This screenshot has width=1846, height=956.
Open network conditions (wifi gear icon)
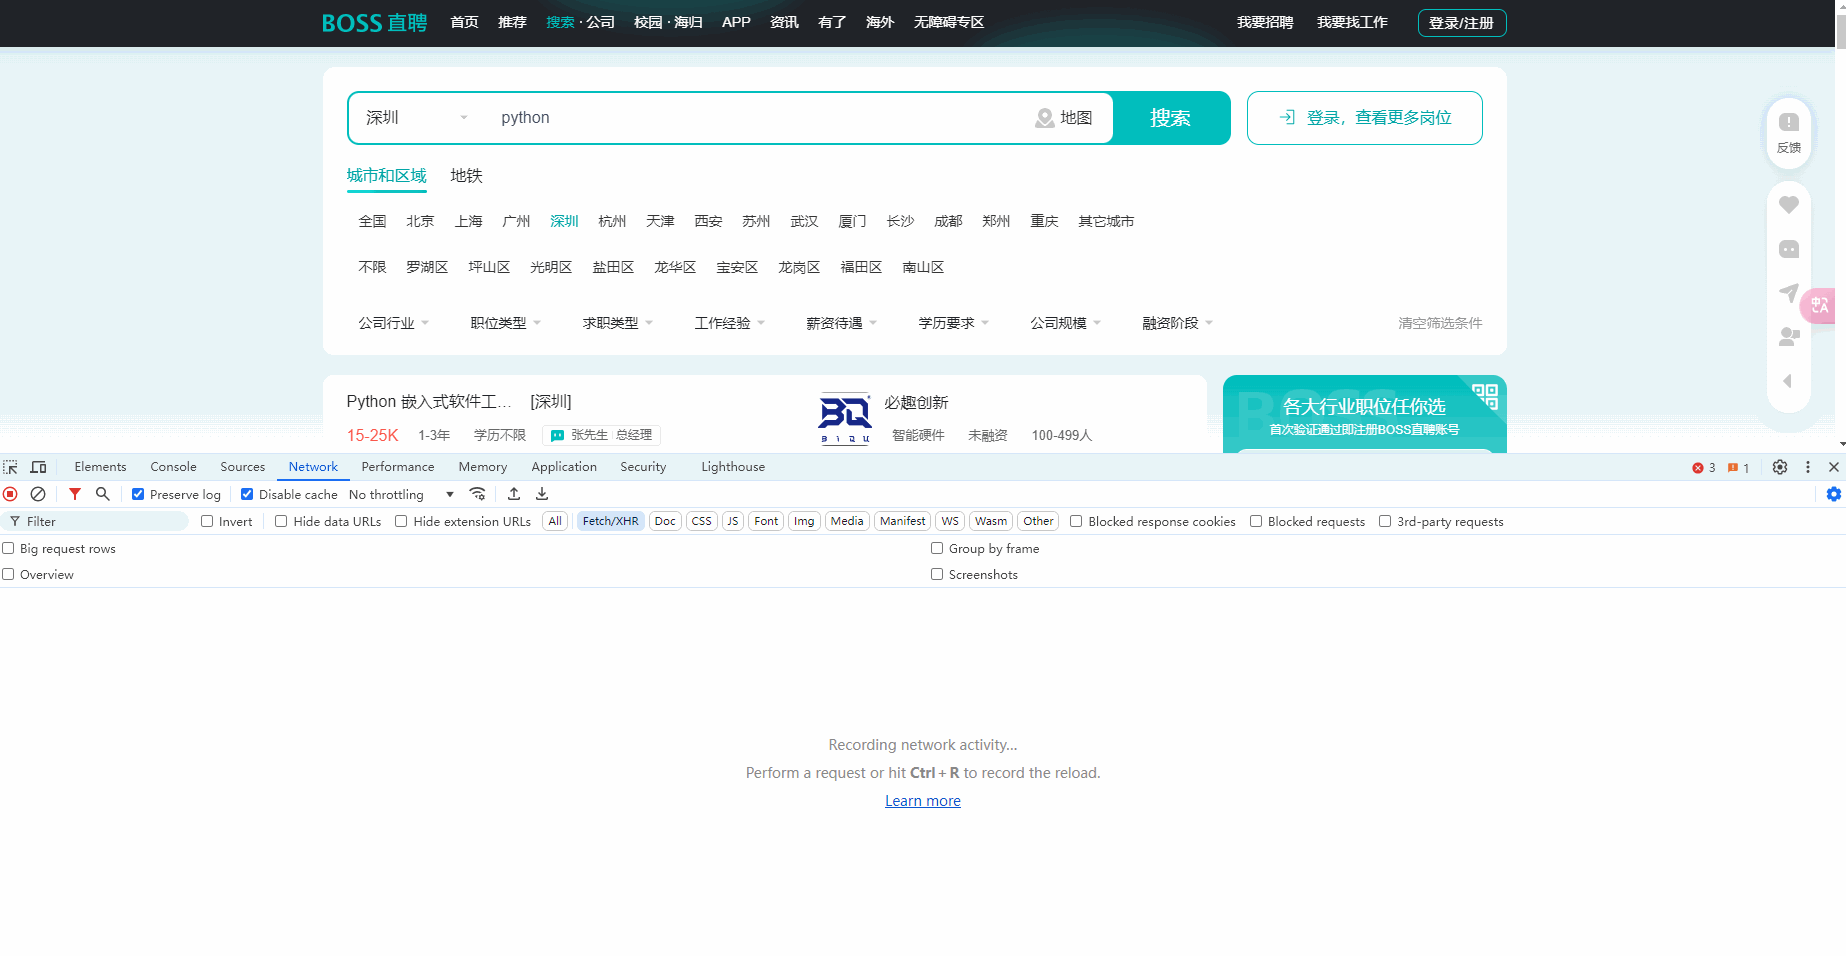tap(478, 493)
